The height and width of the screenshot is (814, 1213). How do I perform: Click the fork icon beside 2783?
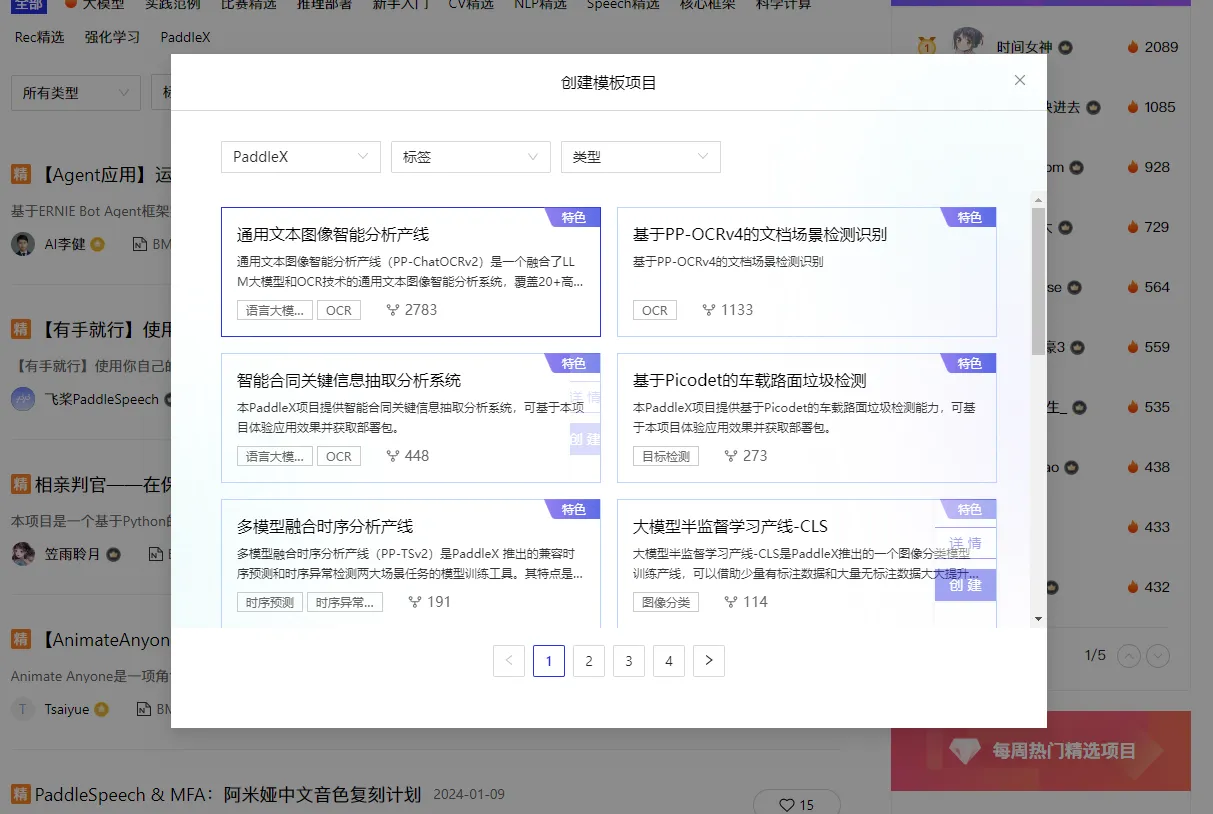[393, 310]
